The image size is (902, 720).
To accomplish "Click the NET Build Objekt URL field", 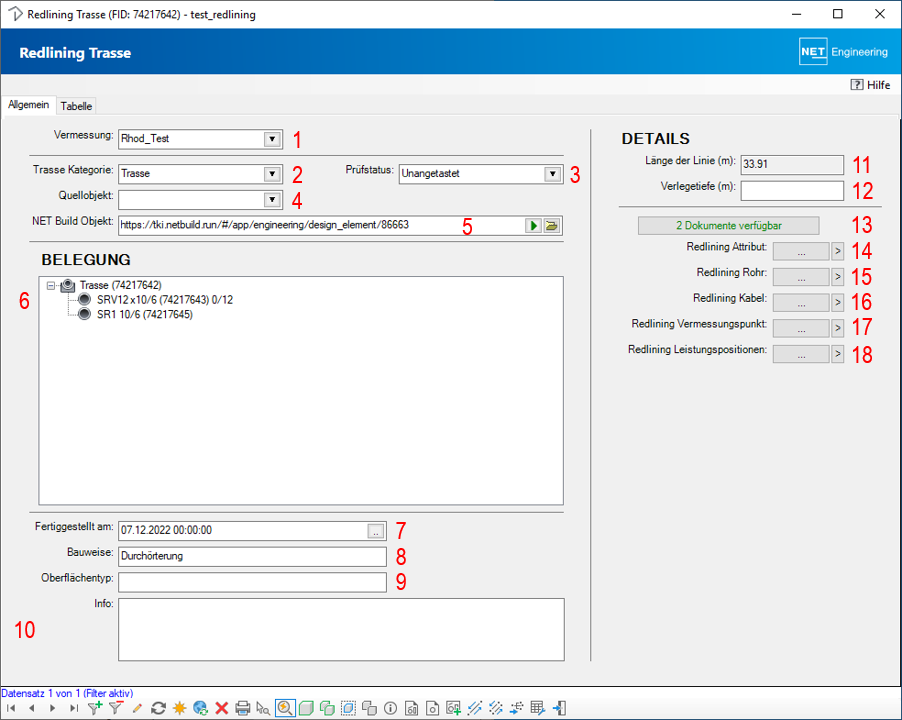I will coord(321,225).
